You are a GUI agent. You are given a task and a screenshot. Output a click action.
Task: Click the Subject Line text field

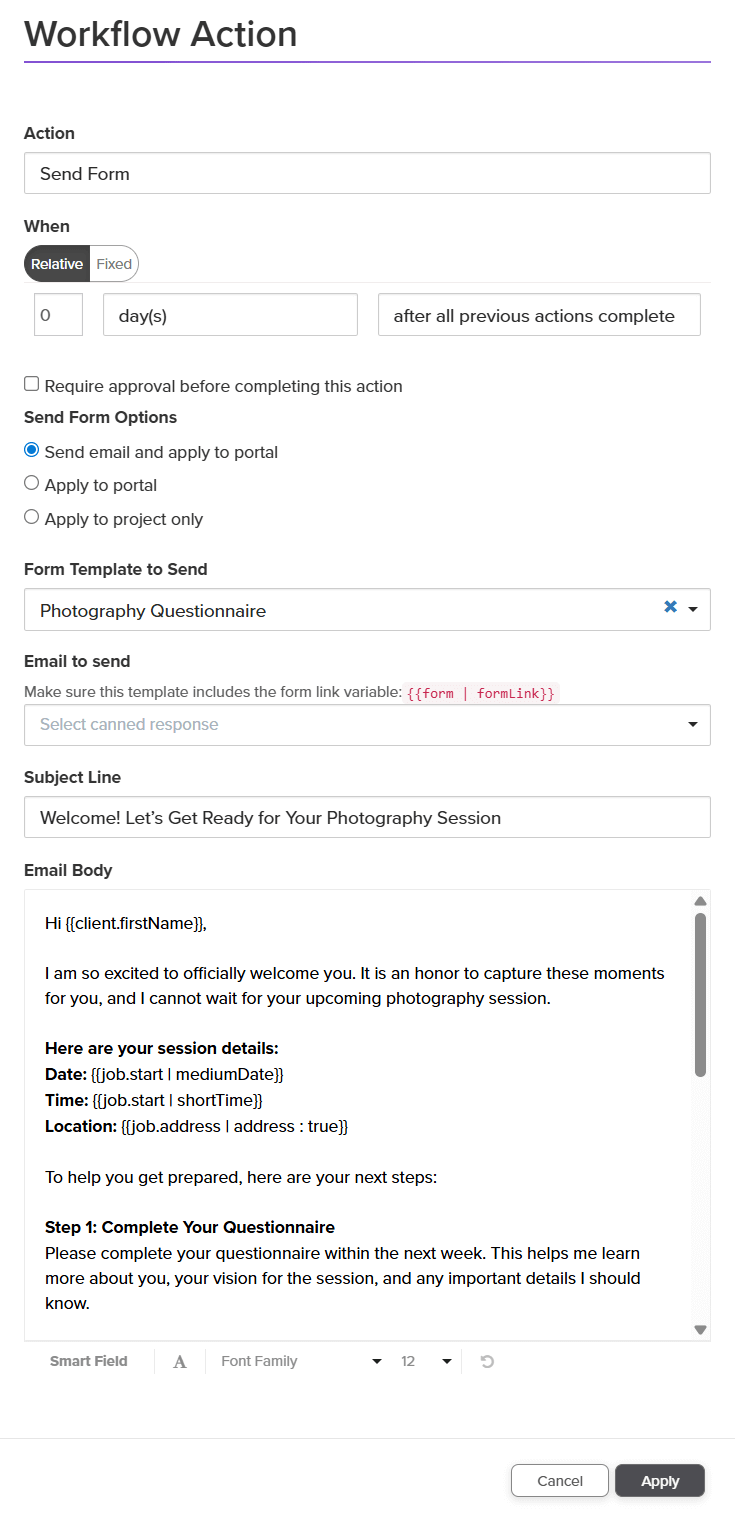tap(367, 817)
